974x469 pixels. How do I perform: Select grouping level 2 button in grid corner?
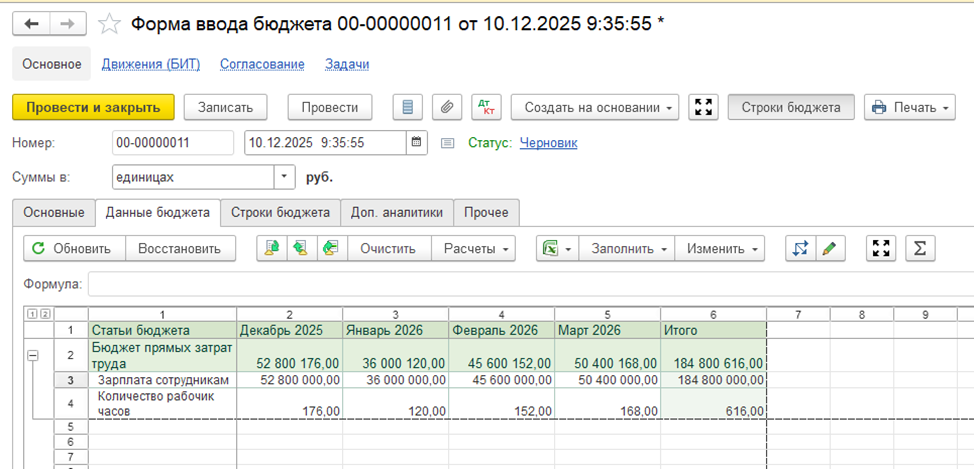coord(45,314)
